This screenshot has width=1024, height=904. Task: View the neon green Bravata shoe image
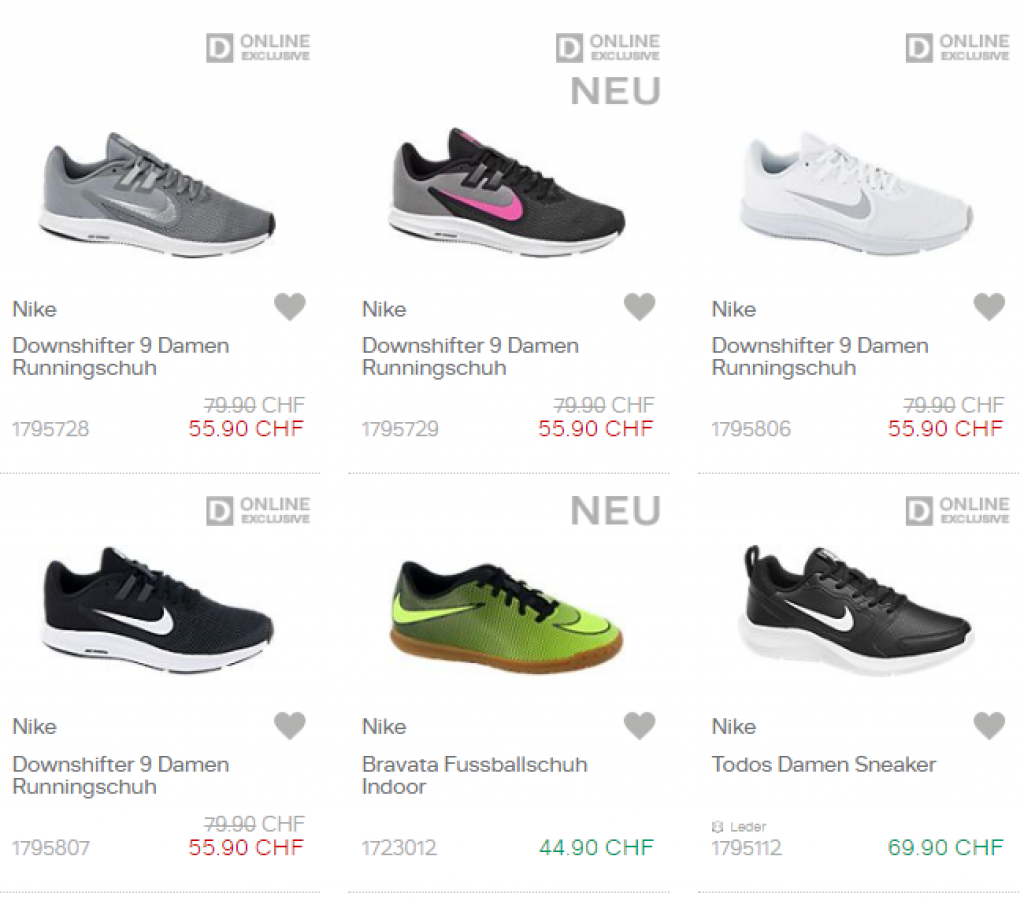pos(506,612)
